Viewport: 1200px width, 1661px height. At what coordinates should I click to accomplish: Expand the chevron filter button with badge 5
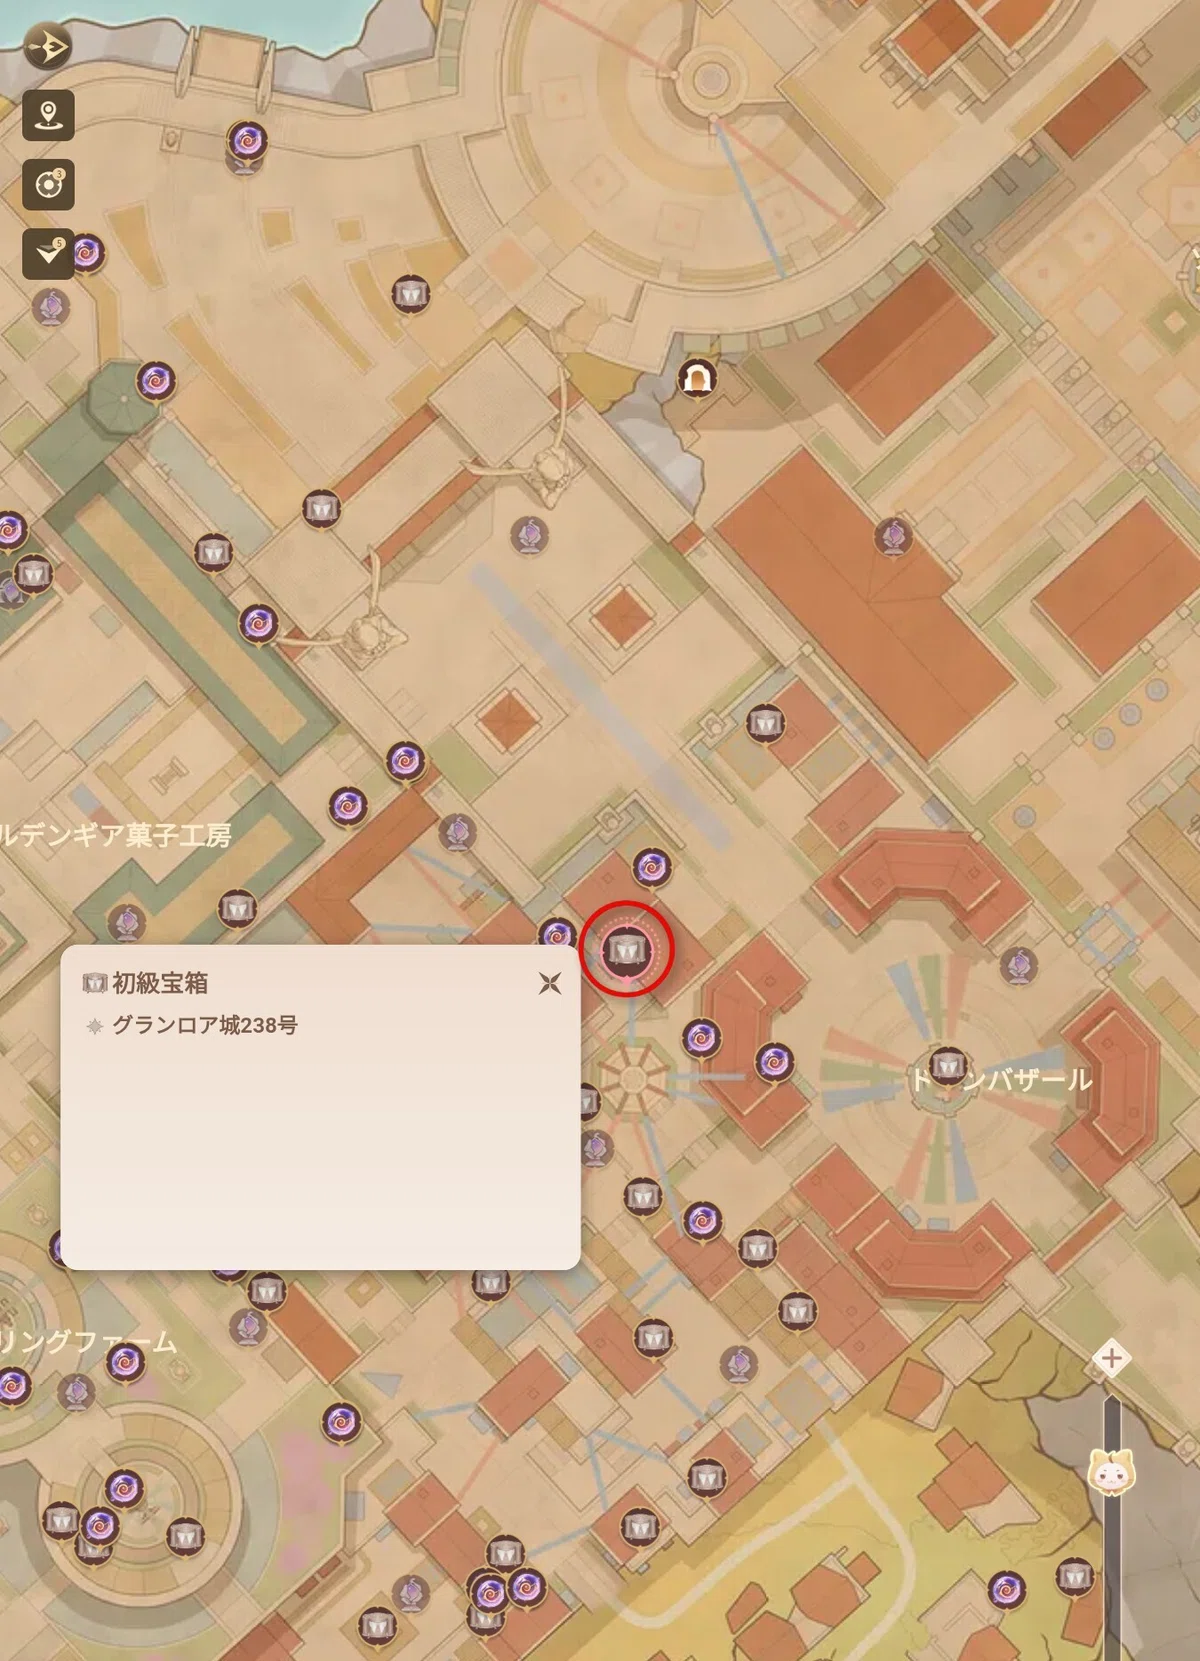[48, 254]
